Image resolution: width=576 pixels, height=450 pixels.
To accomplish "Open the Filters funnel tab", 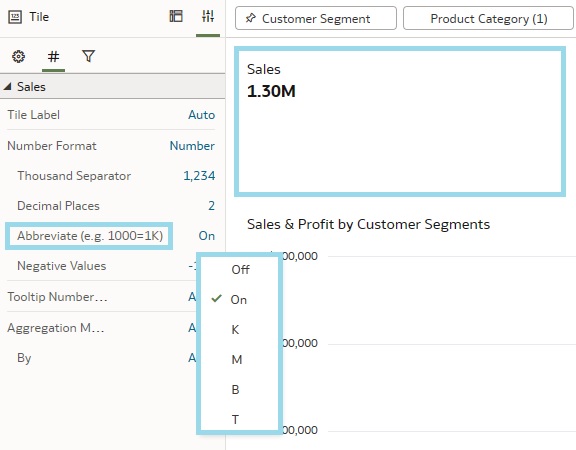I will coord(89,56).
